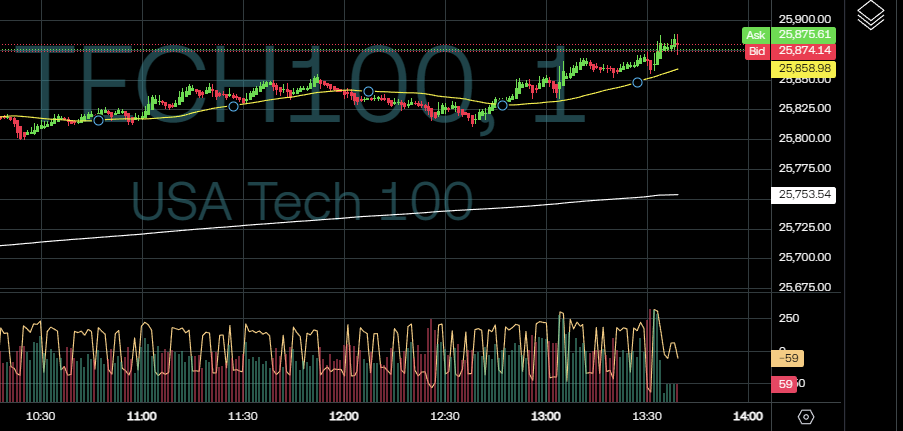
Task: Click the 25,900.00 price axis label
Action: (805, 18)
